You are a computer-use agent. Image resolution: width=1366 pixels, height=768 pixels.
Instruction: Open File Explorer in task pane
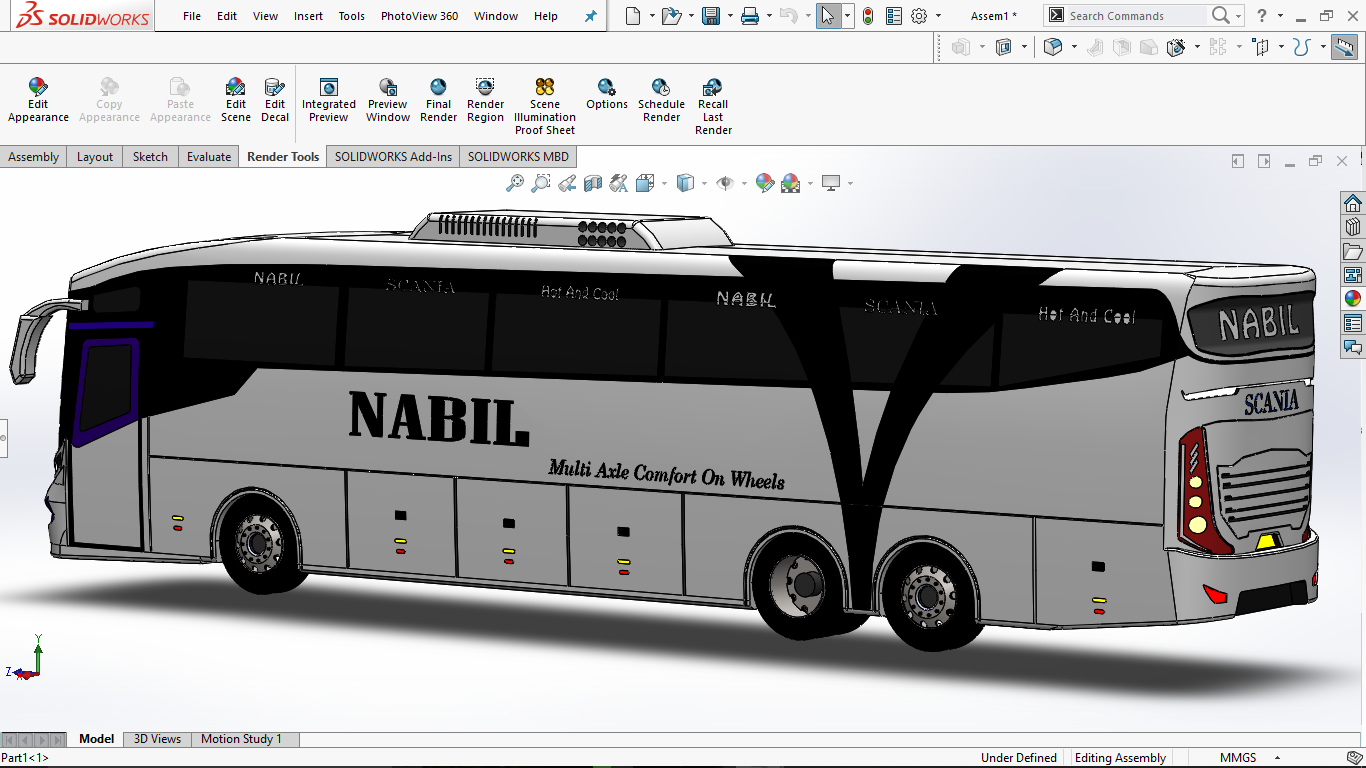pos(1353,251)
